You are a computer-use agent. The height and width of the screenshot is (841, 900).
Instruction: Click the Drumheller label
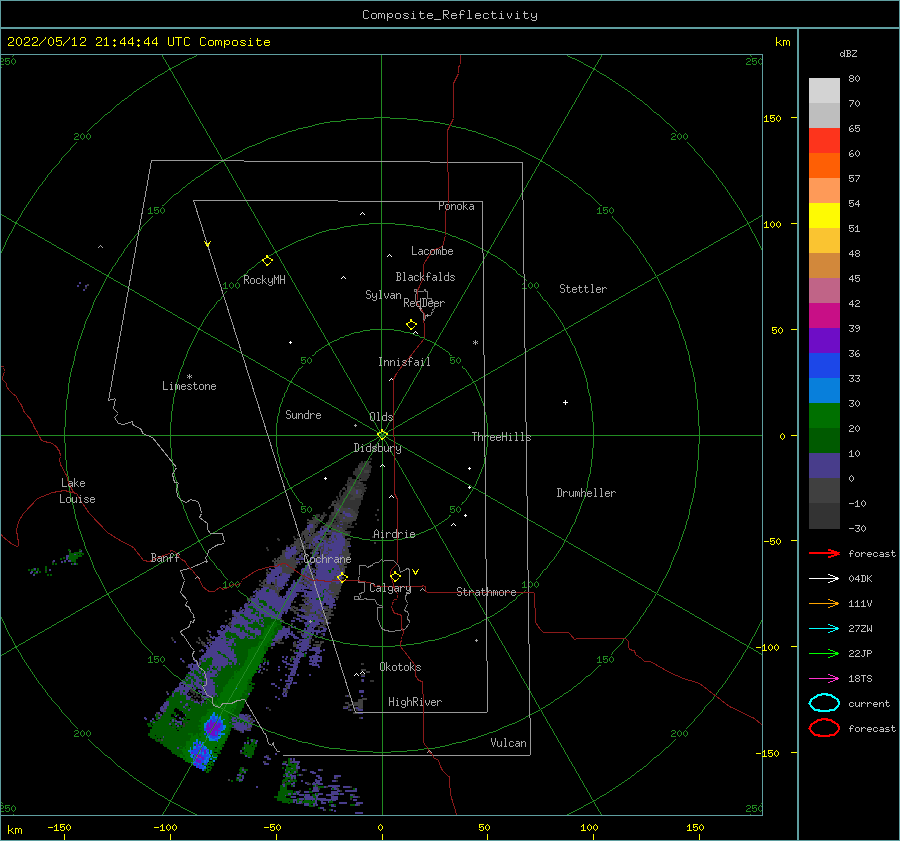586,493
